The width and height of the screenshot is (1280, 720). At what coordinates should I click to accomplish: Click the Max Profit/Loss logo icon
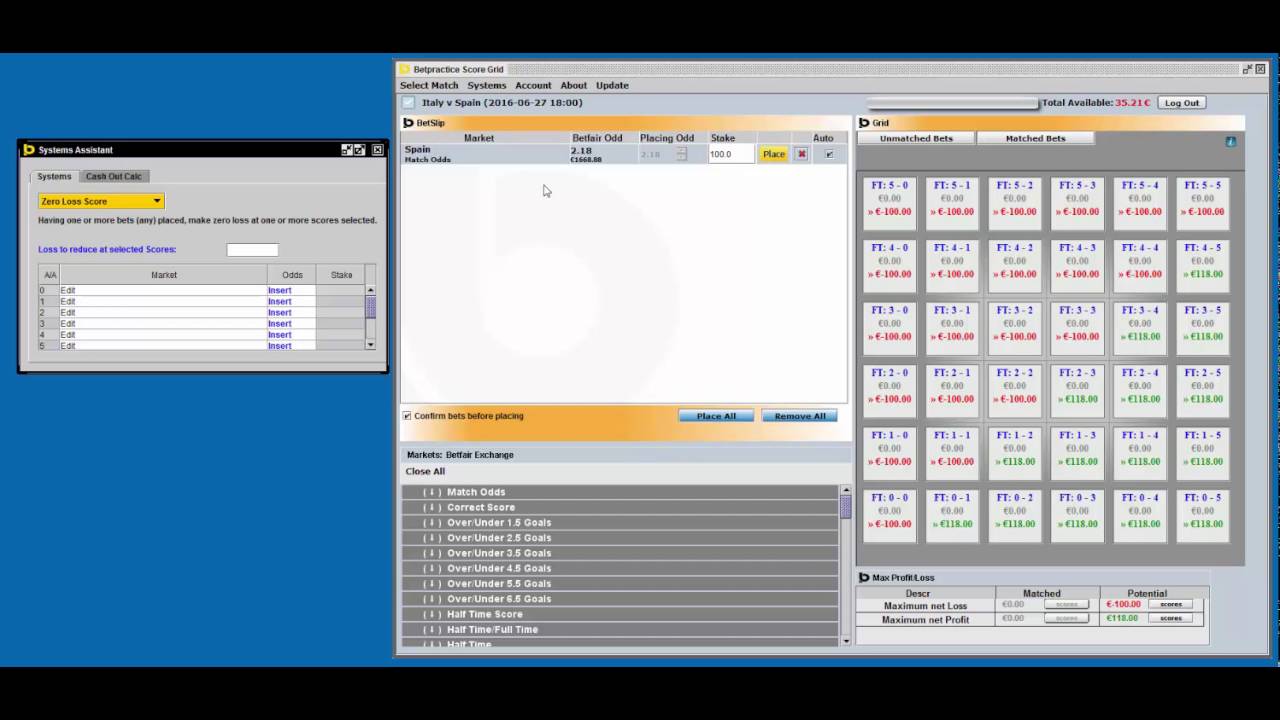click(864, 577)
